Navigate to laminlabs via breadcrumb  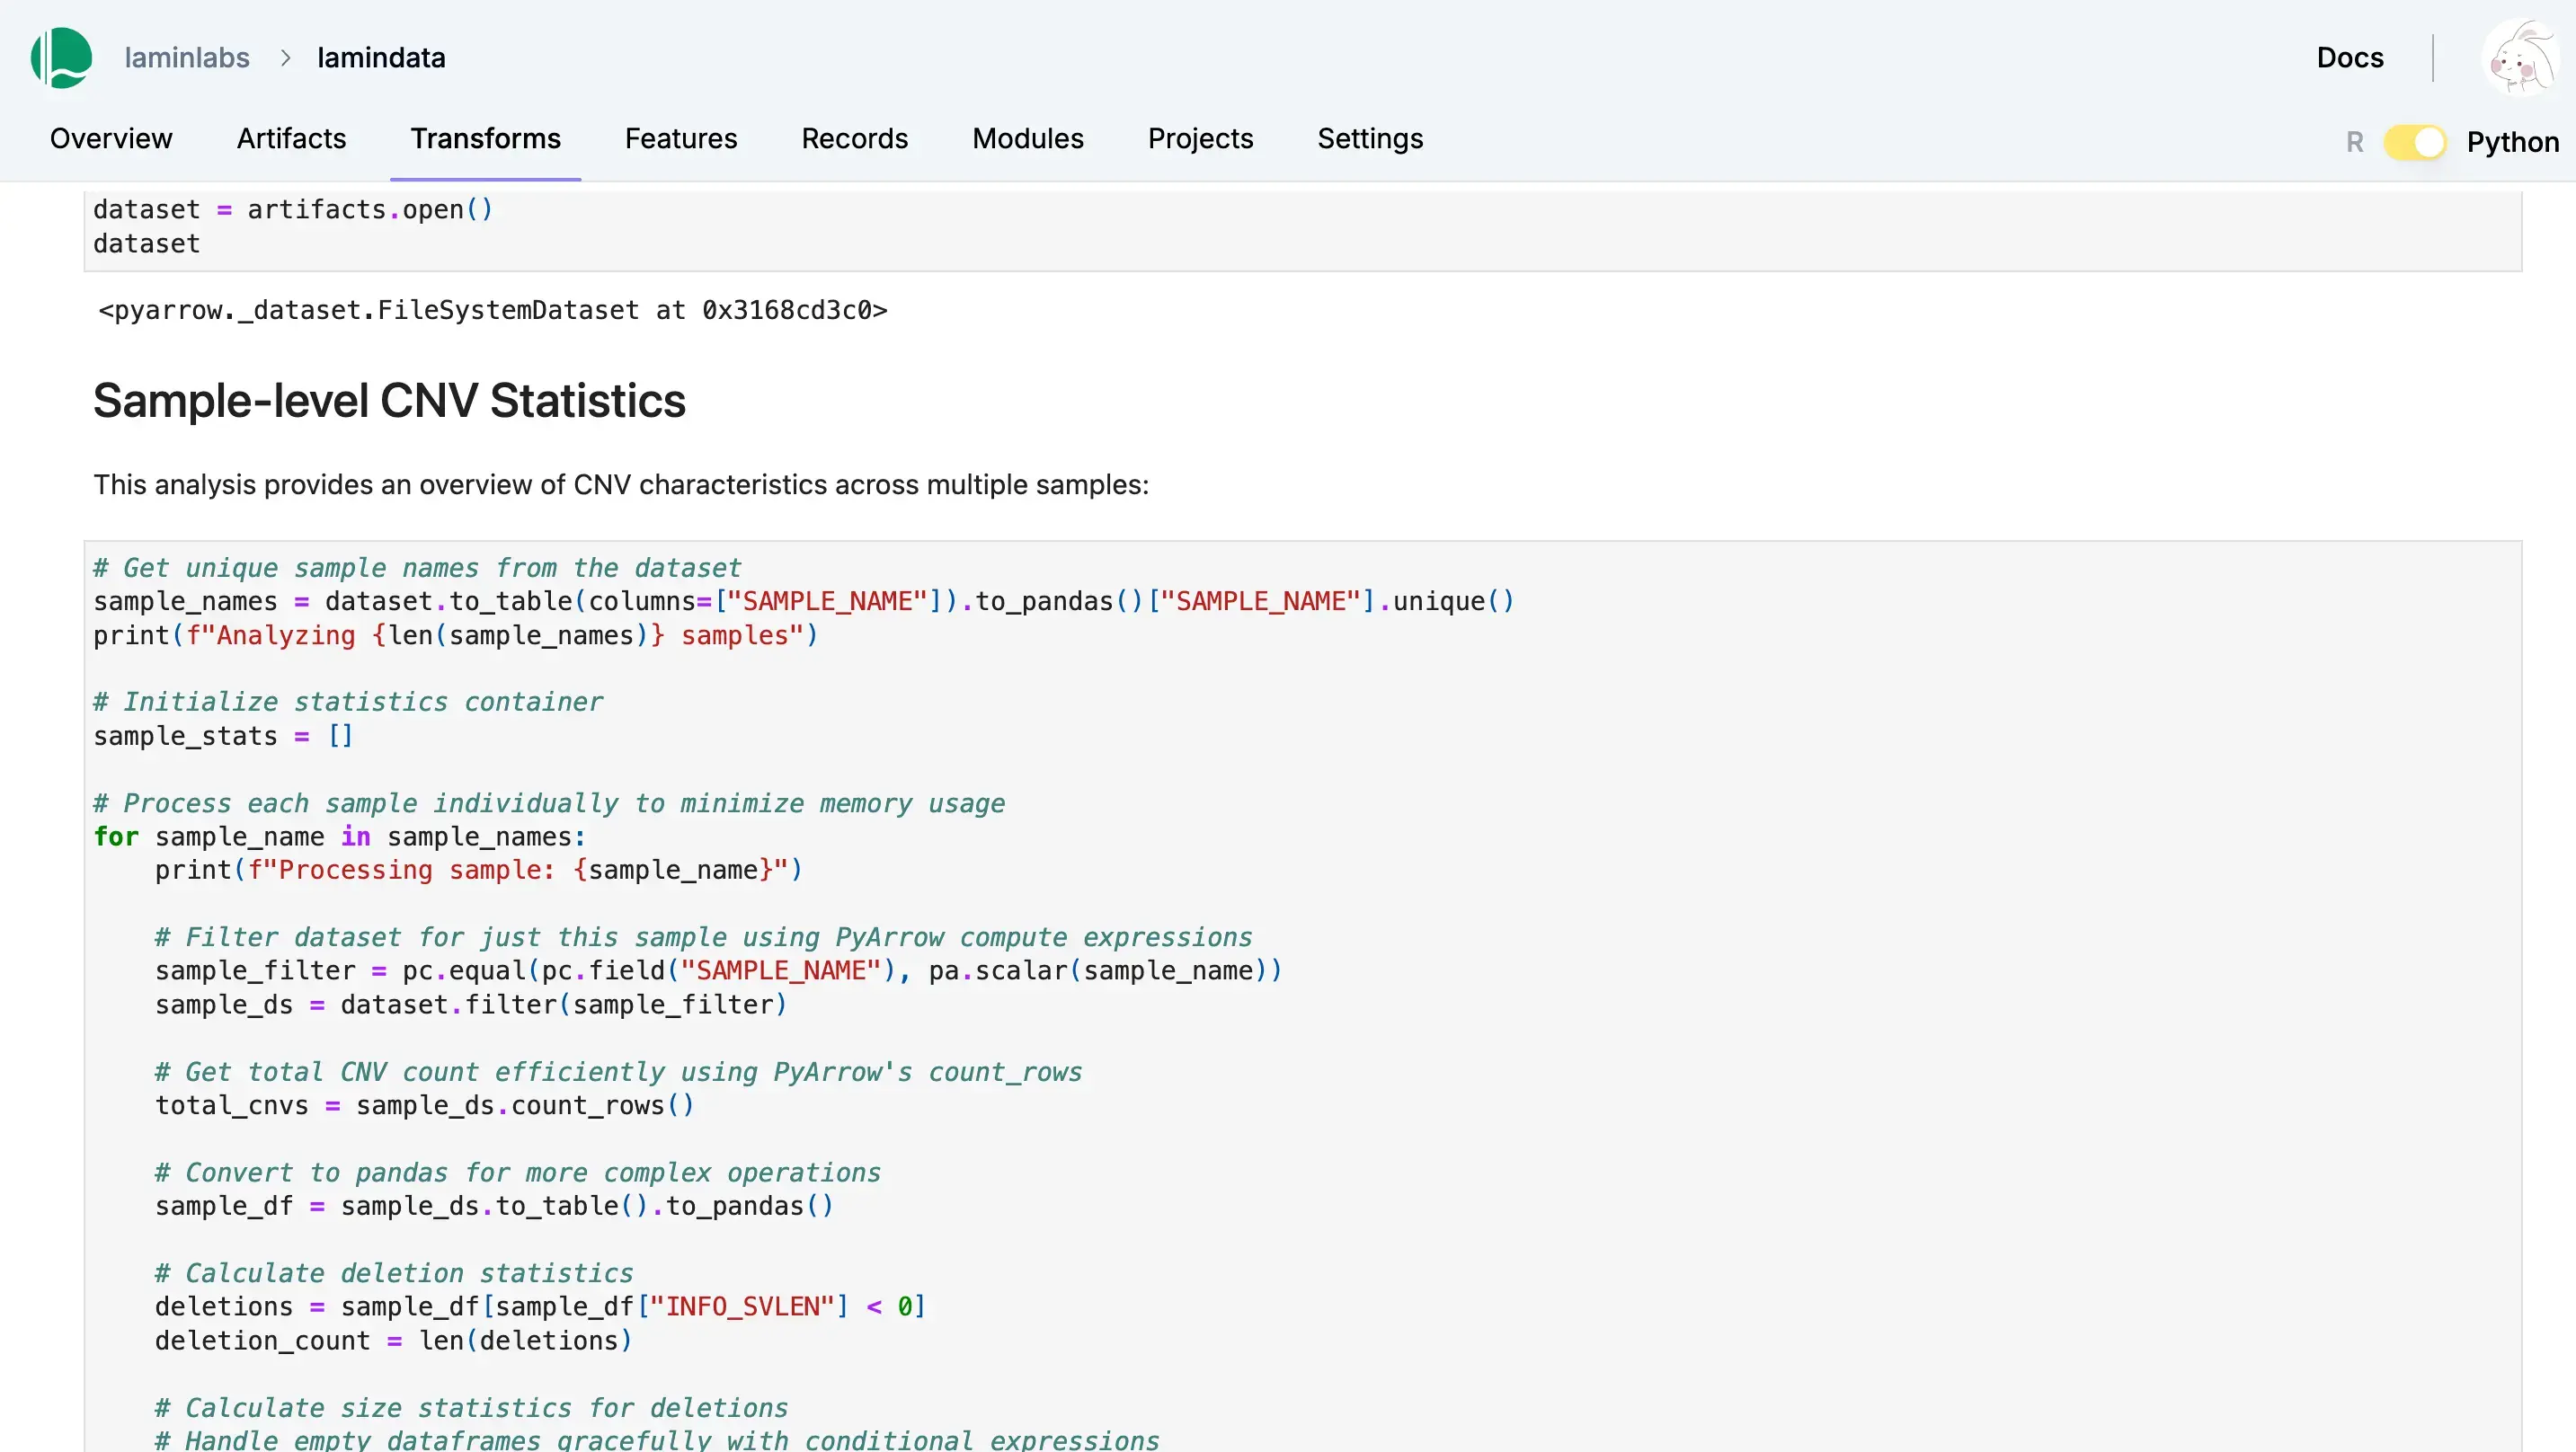pyautogui.click(x=186, y=58)
